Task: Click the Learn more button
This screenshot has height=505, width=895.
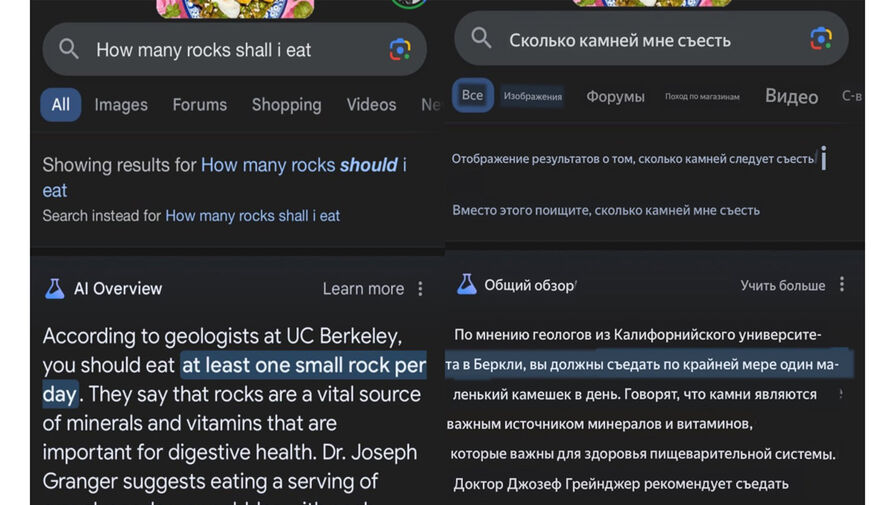Action: pos(363,289)
